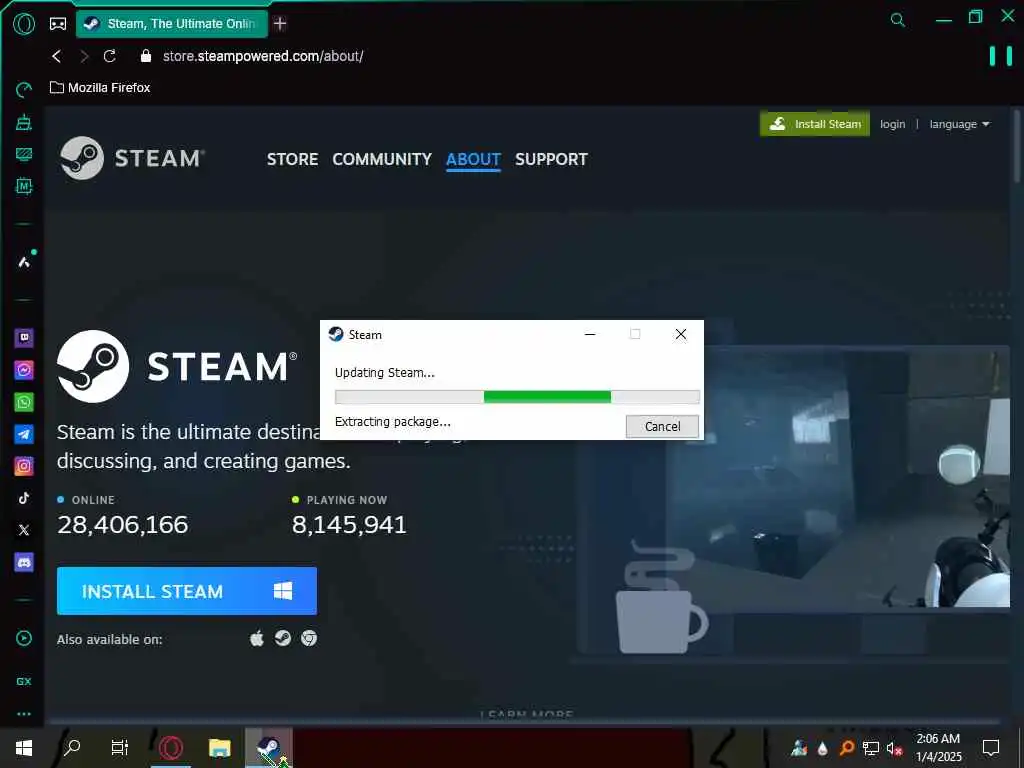Image resolution: width=1024 pixels, height=768 pixels.
Task: Open the sidebar player icon
Action: click(x=24, y=638)
